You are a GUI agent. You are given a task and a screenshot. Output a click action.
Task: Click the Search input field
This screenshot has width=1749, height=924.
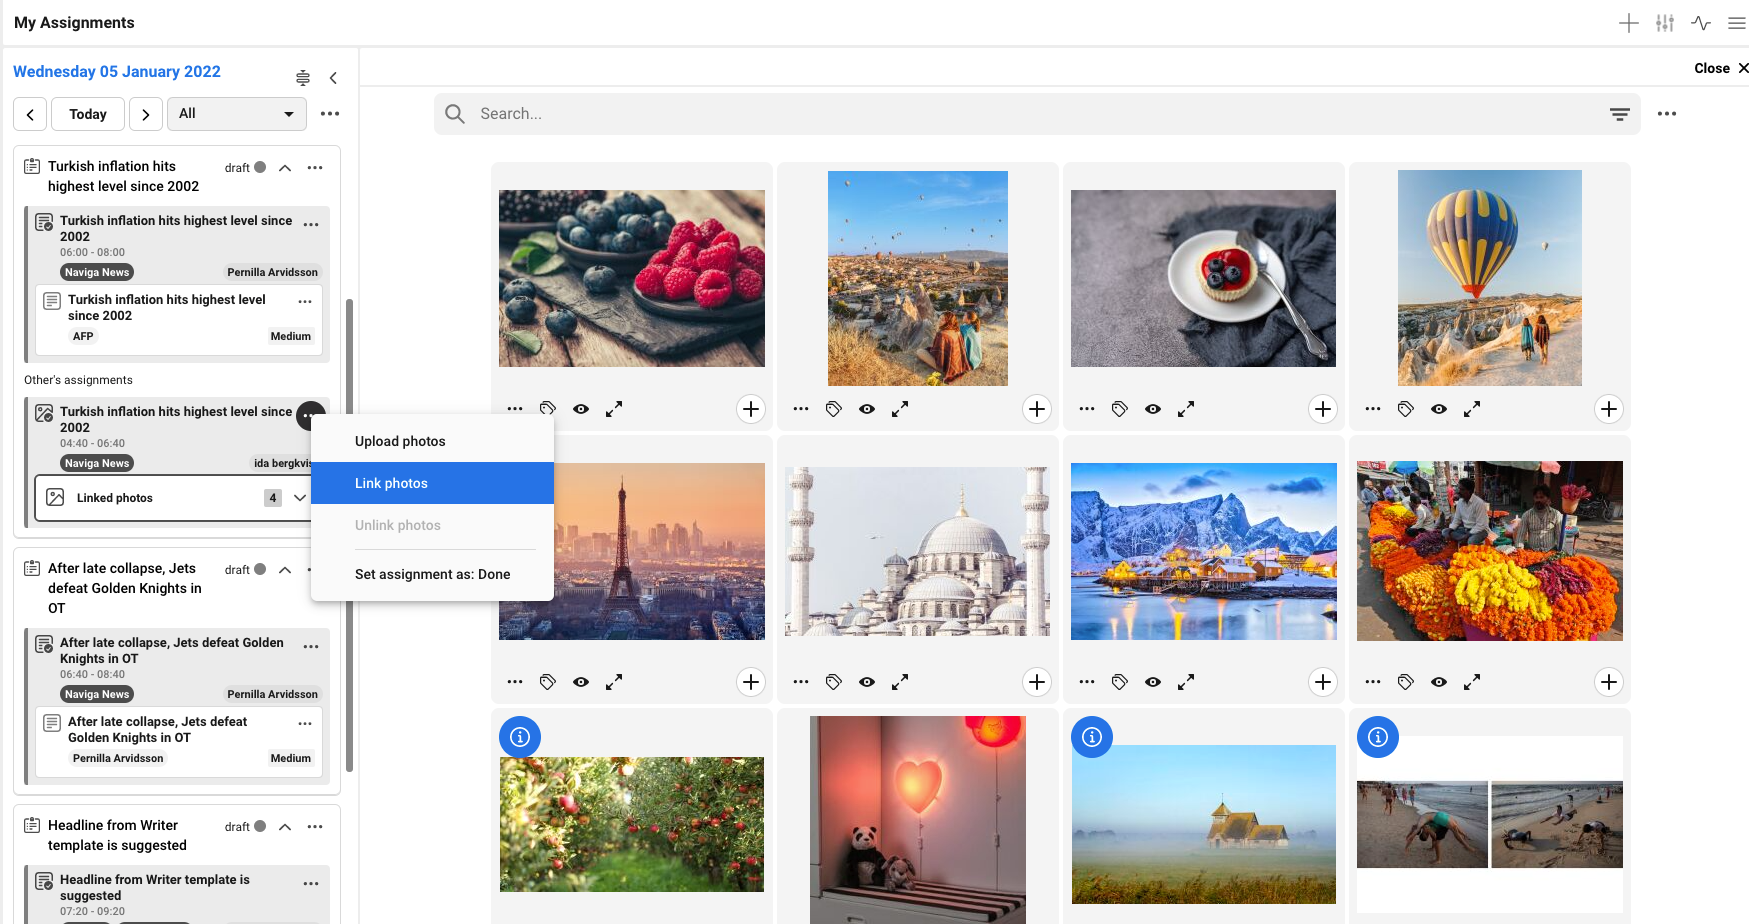coord(1030,114)
